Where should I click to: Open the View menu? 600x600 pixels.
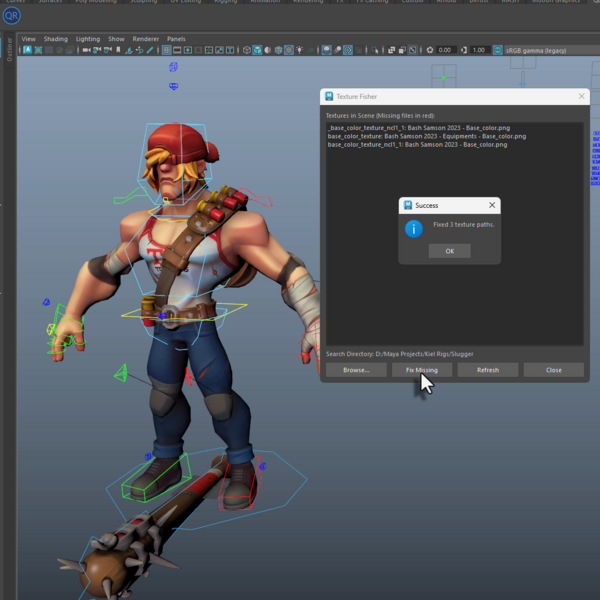(x=28, y=39)
